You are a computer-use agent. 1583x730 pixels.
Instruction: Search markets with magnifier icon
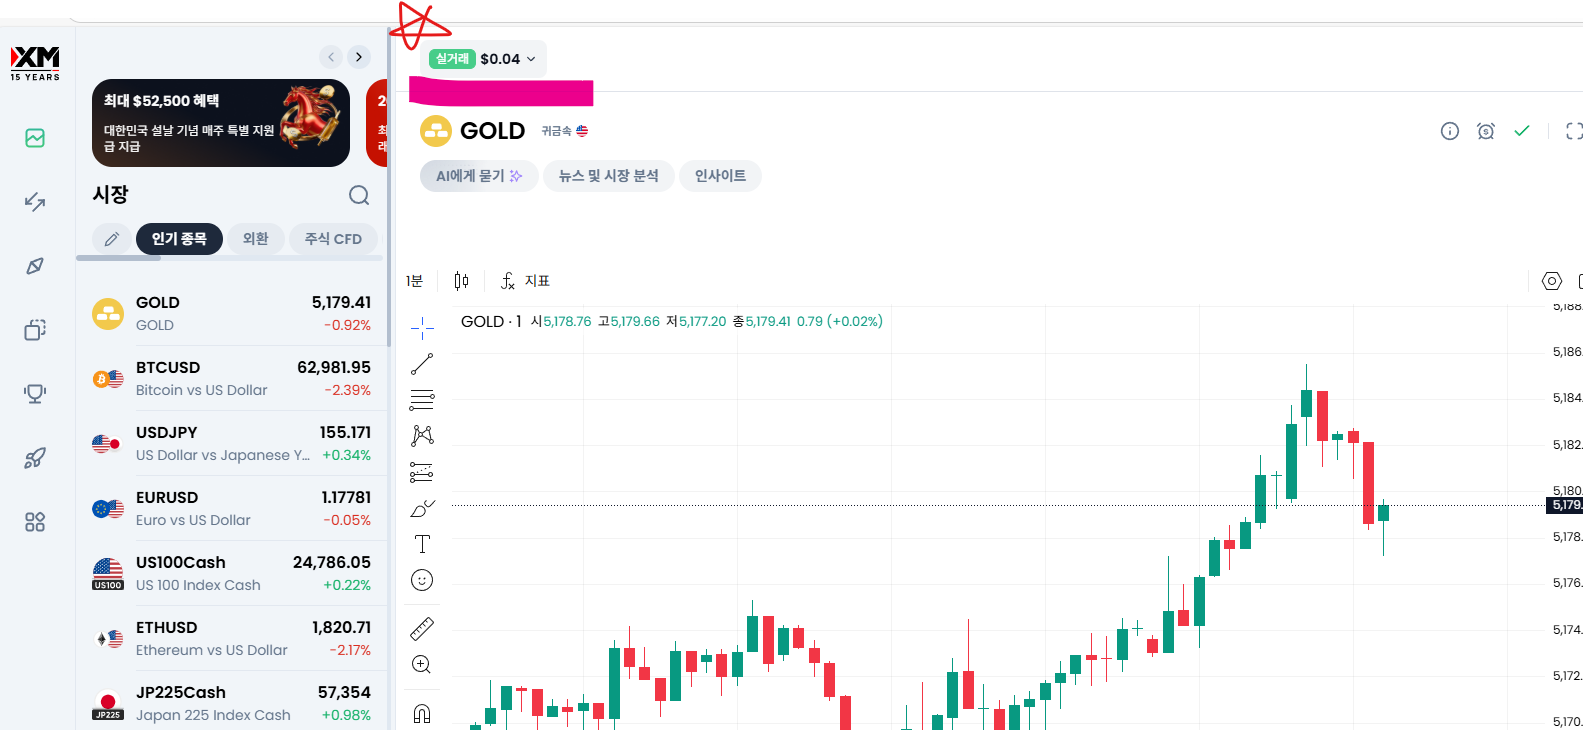tap(359, 195)
